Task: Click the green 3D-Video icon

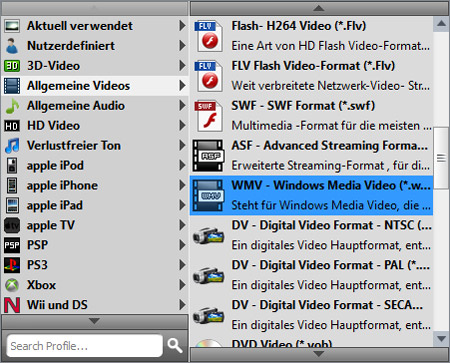Action: (12, 66)
